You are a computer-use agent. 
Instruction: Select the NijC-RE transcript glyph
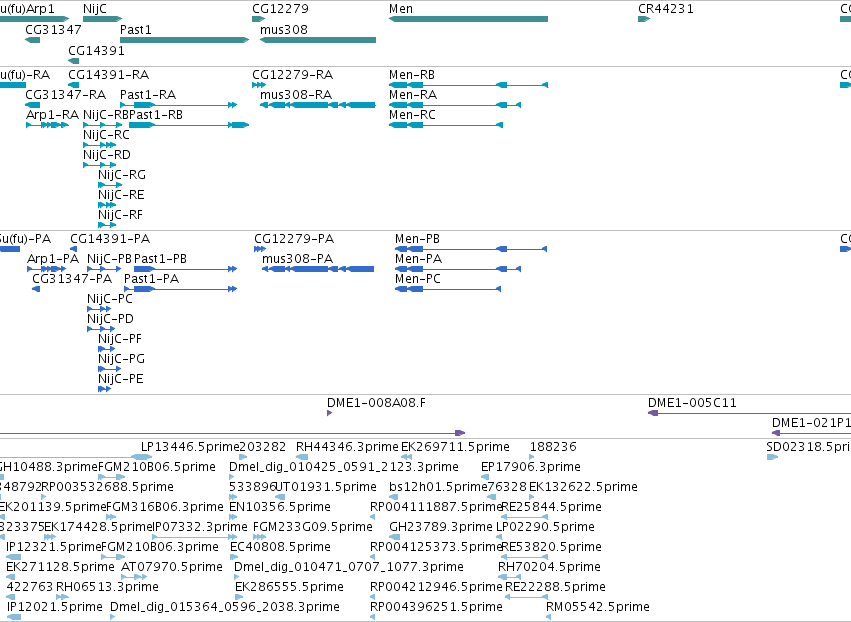[107, 205]
